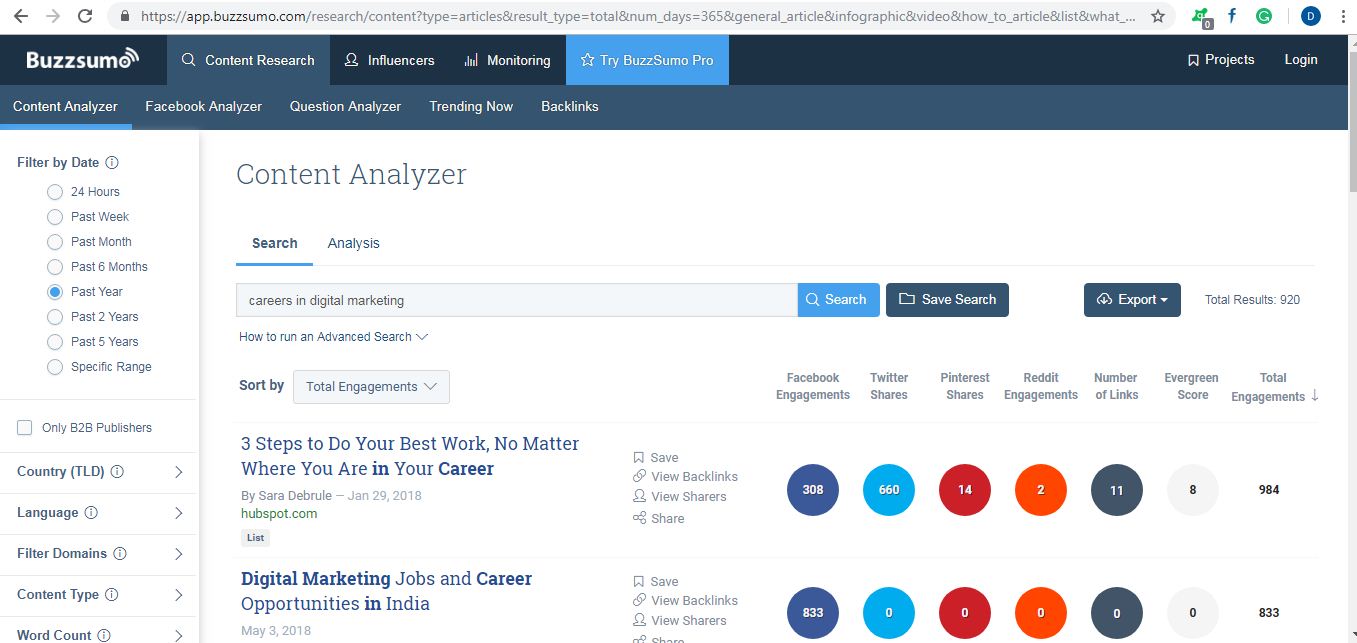Save the Digital Marketing Jobs India article
Image resolution: width=1357 pixels, height=643 pixels.
pyautogui.click(x=656, y=581)
